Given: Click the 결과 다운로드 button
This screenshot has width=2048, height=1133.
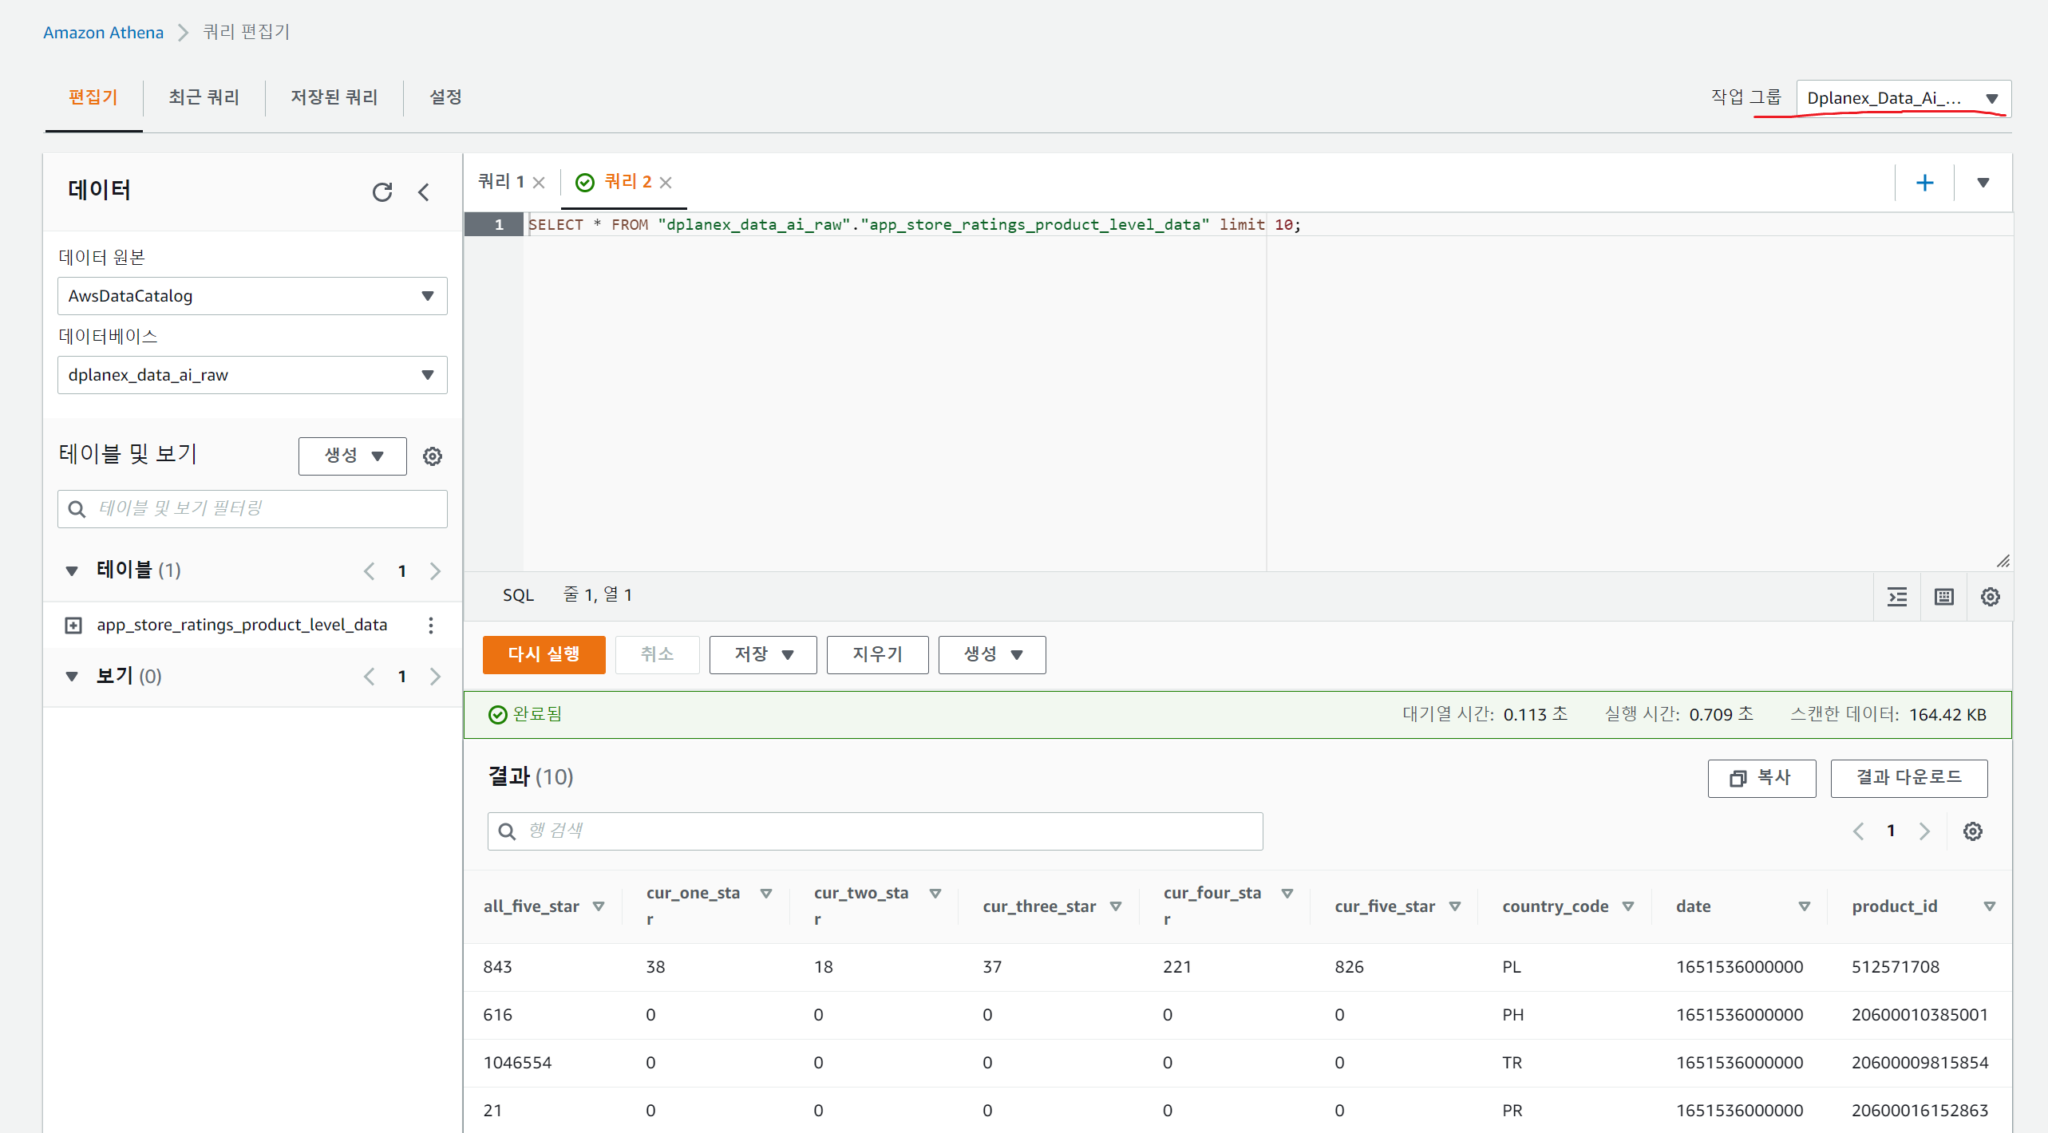Looking at the screenshot, I should [x=1908, y=778].
